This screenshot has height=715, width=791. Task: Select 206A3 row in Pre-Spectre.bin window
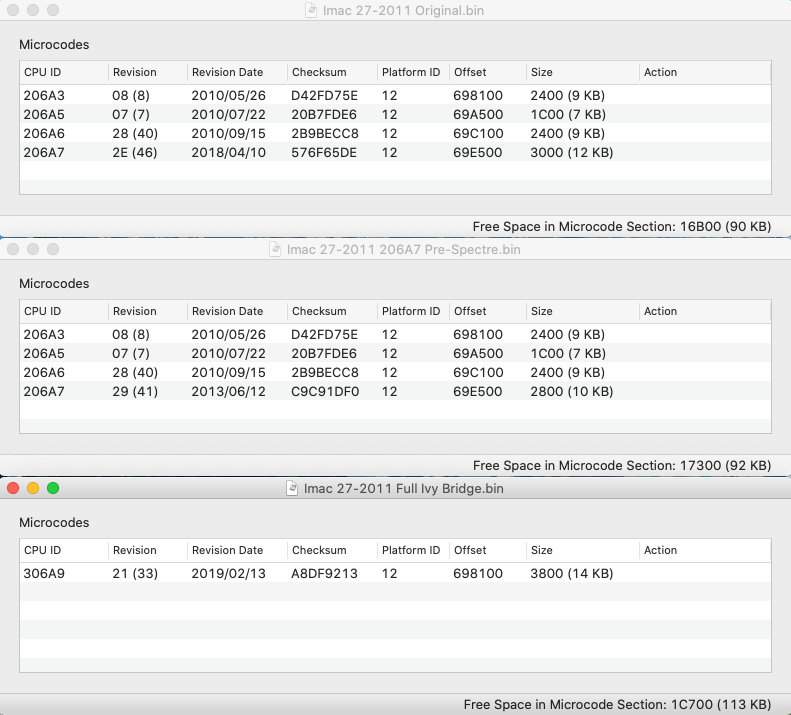click(x=396, y=335)
